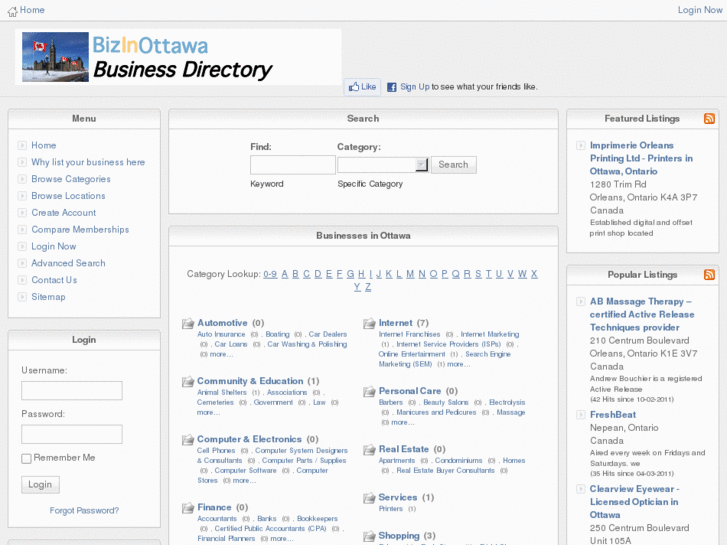Click arrow bullet beside Clearview Eyewear listing
Viewport: 727px width, 545px height.
(x=580, y=489)
